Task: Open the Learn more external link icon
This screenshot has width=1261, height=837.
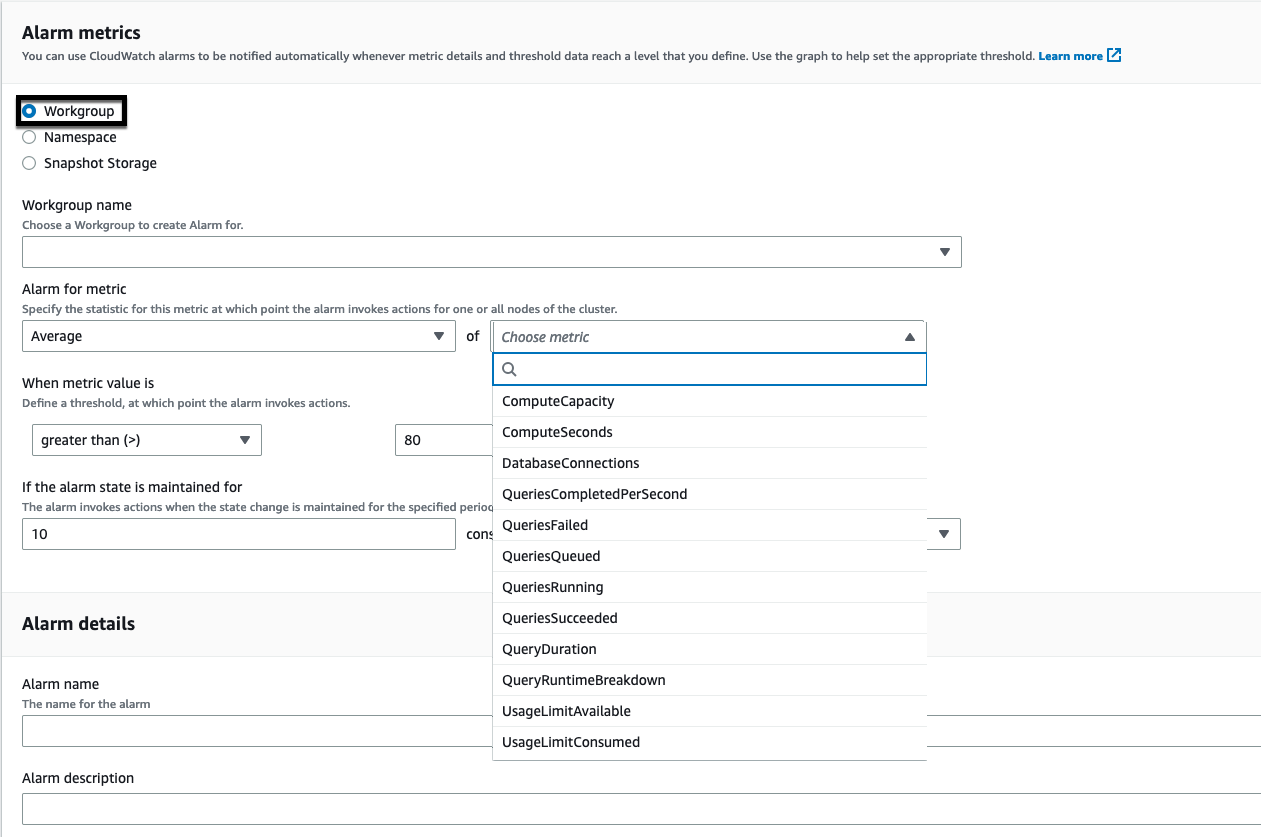Action: (x=1113, y=55)
